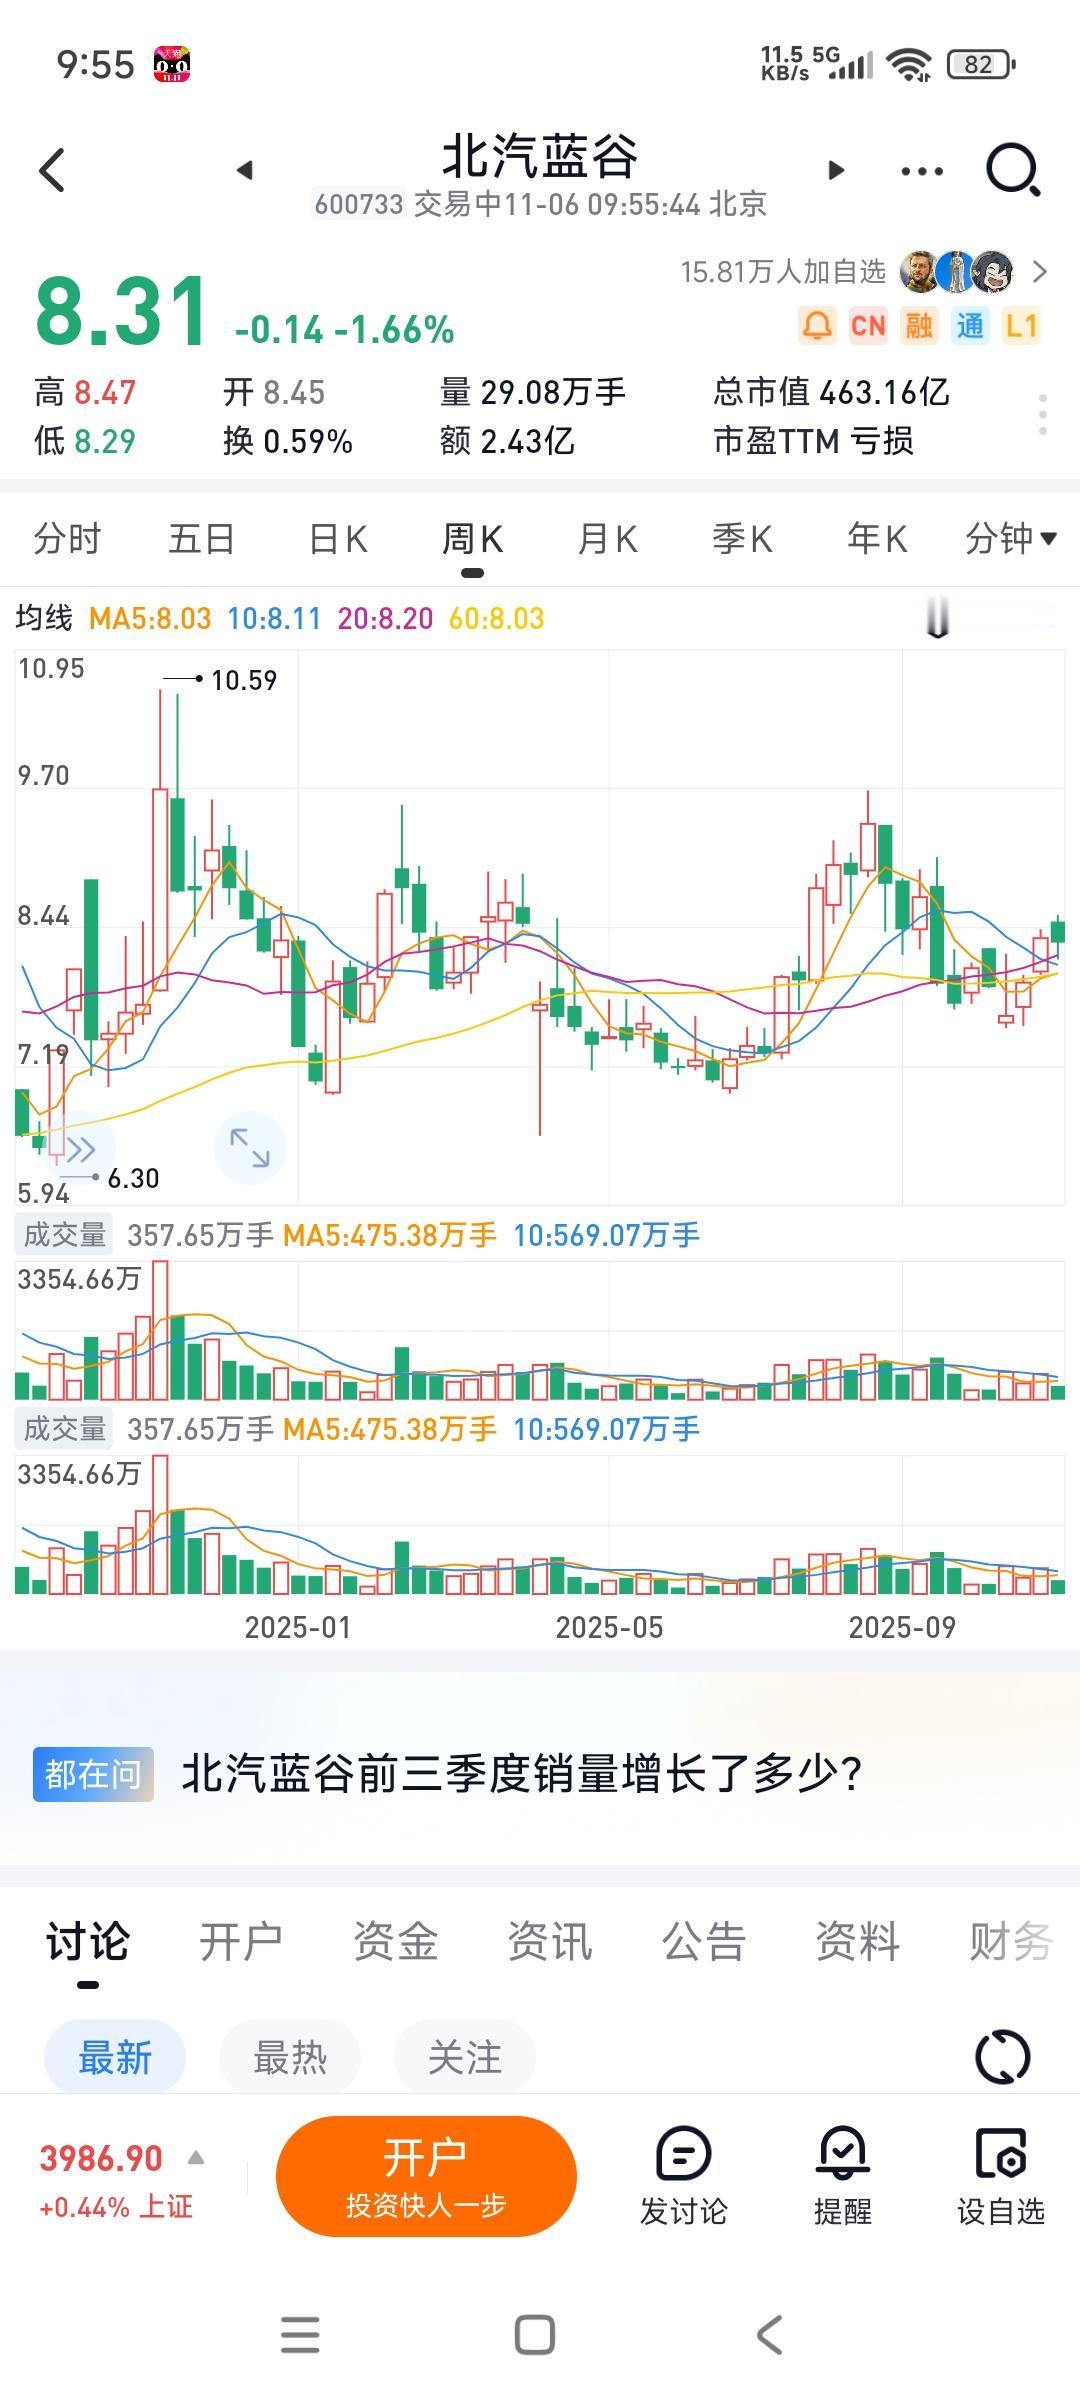Tap the 15.81万人加自选 text
The width and height of the screenshot is (1080, 2400).
[x=783, y=272]
